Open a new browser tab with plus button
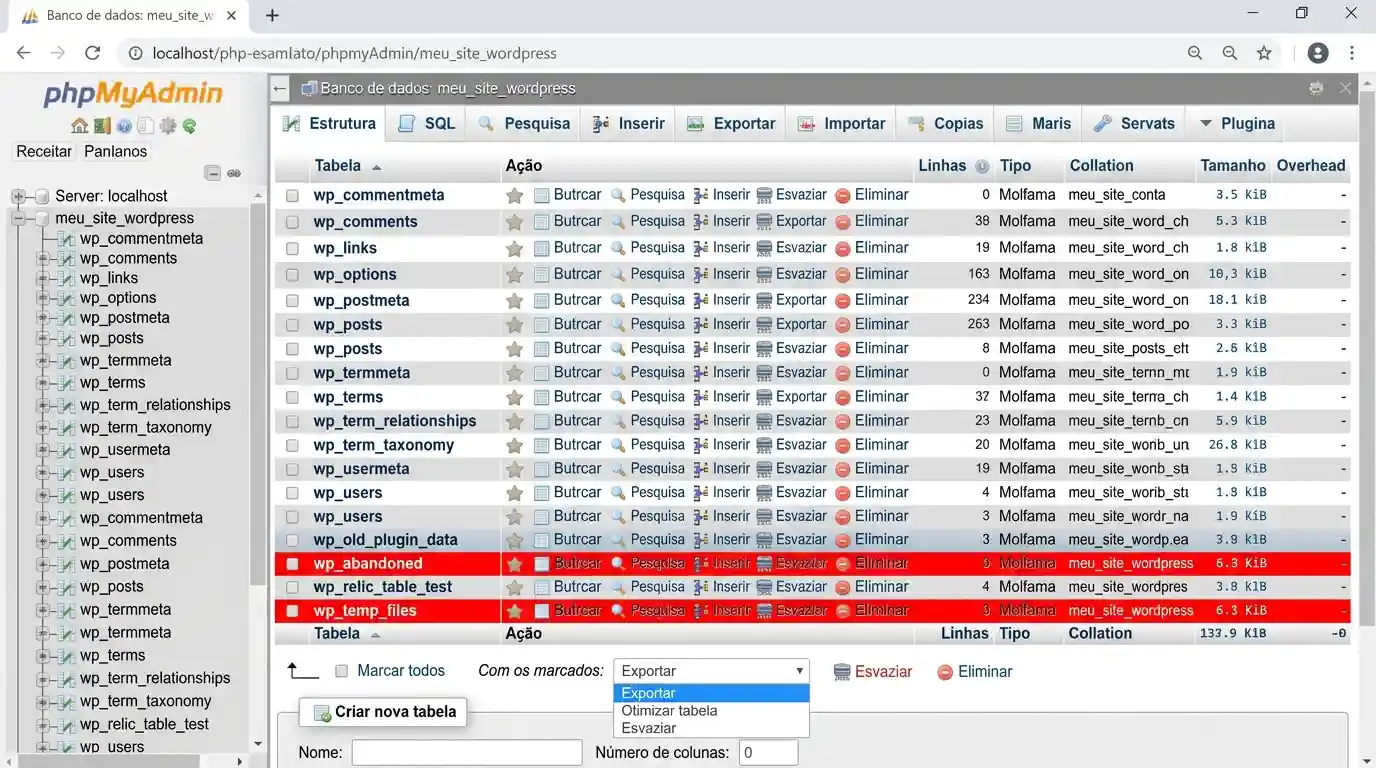Viewport: 1376px width, 768px height. coord(272,16)
